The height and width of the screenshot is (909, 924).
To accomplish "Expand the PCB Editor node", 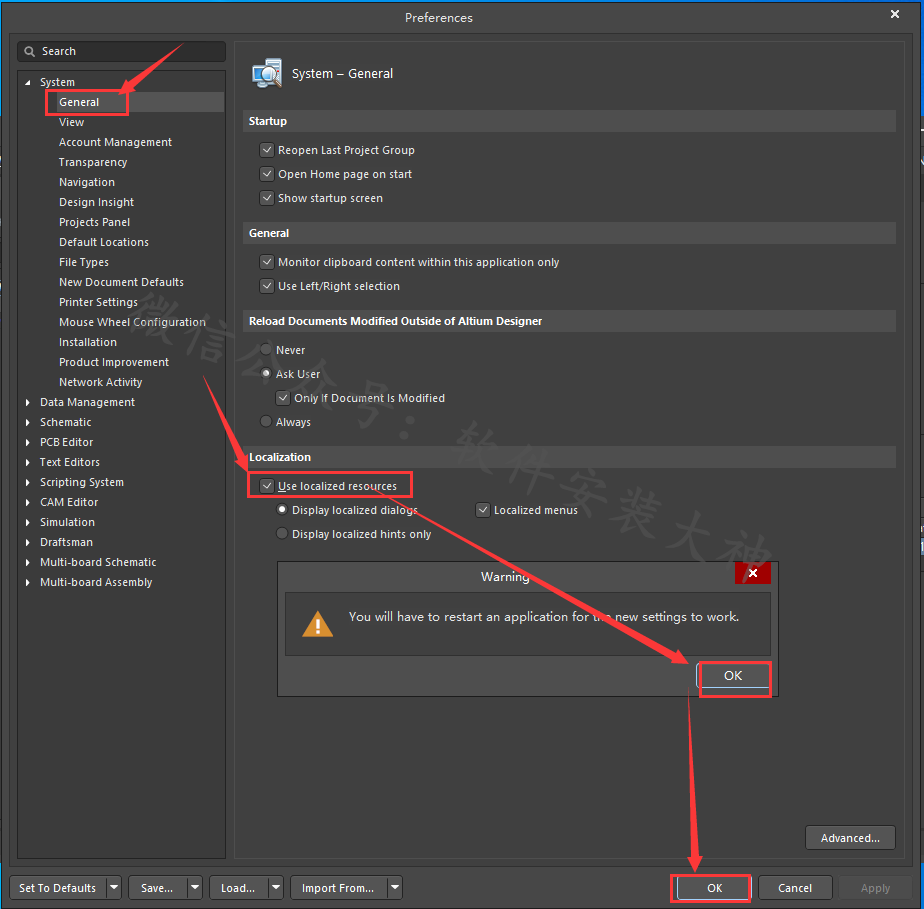I will tap(28, 442).
